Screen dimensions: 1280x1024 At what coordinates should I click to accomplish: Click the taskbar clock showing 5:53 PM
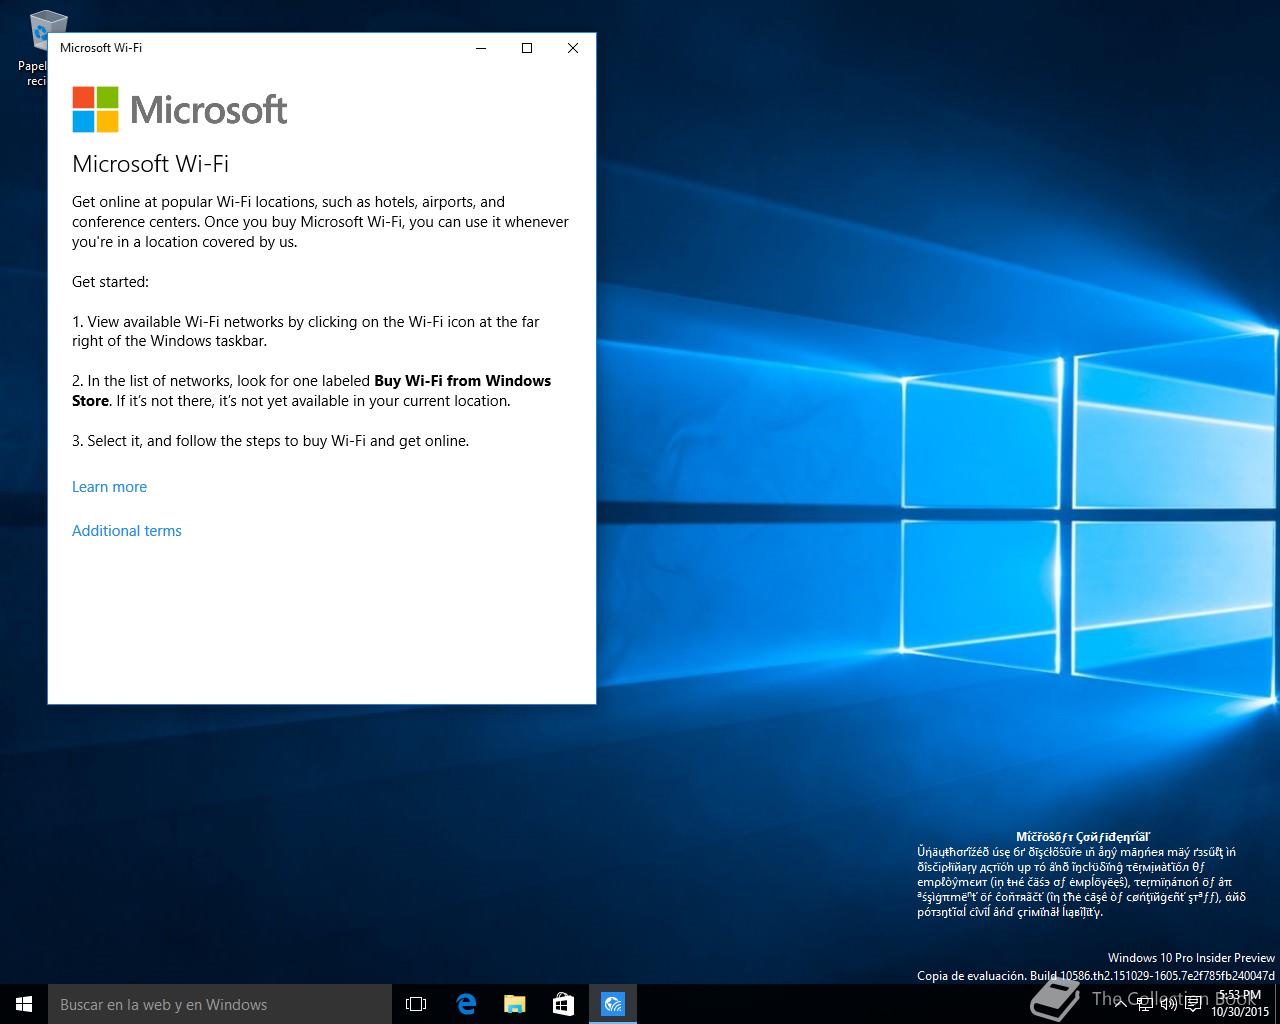click(1240, 1004)
